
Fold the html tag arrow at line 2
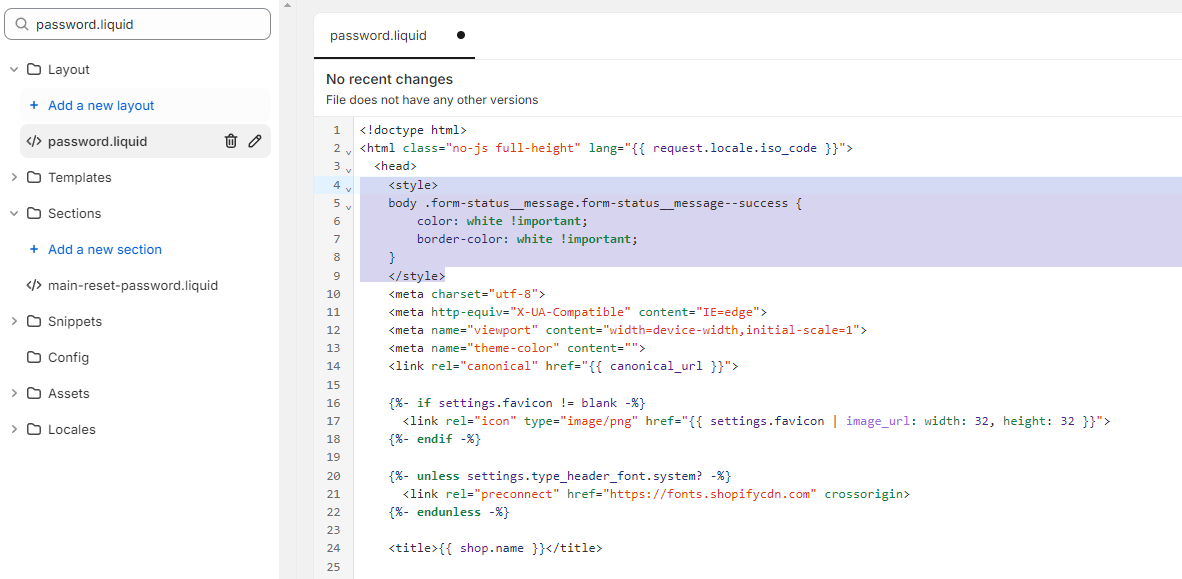(348, 151)
